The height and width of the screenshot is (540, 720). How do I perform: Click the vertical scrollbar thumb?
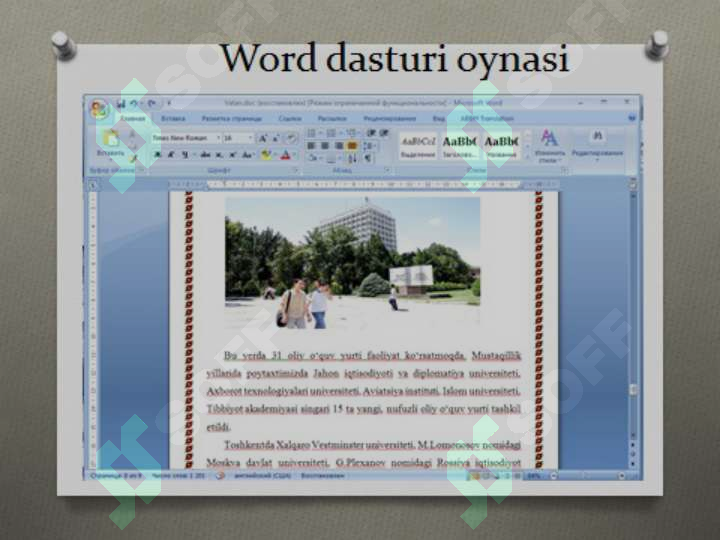(x=633, y=390)
